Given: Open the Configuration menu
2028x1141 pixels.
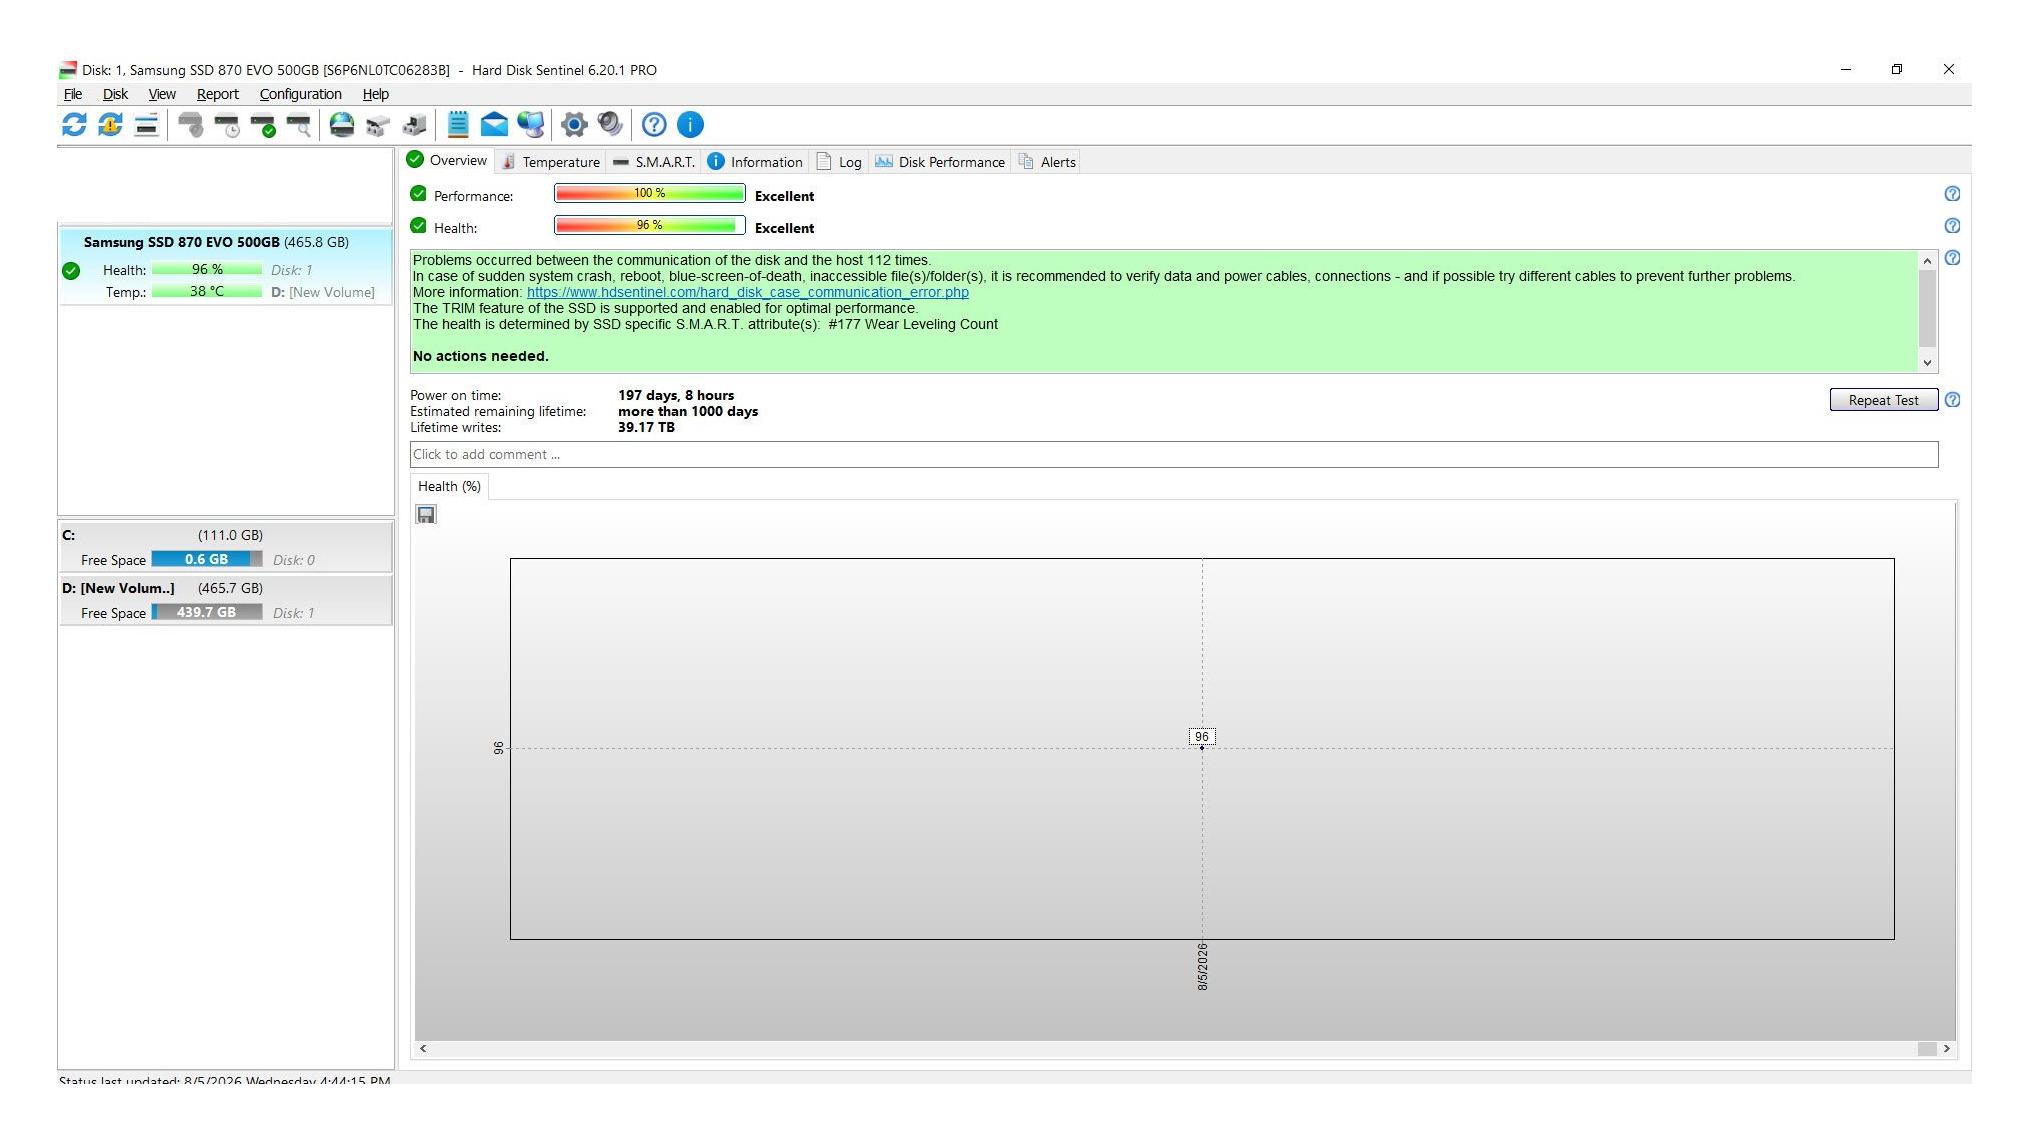Looking at the screenshot, I should tap(300, 94).
